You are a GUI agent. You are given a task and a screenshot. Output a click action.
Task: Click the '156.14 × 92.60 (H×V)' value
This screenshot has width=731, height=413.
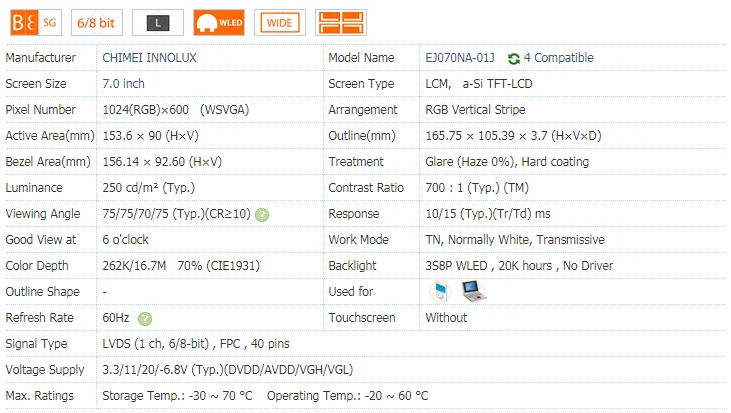pos(162,162)
